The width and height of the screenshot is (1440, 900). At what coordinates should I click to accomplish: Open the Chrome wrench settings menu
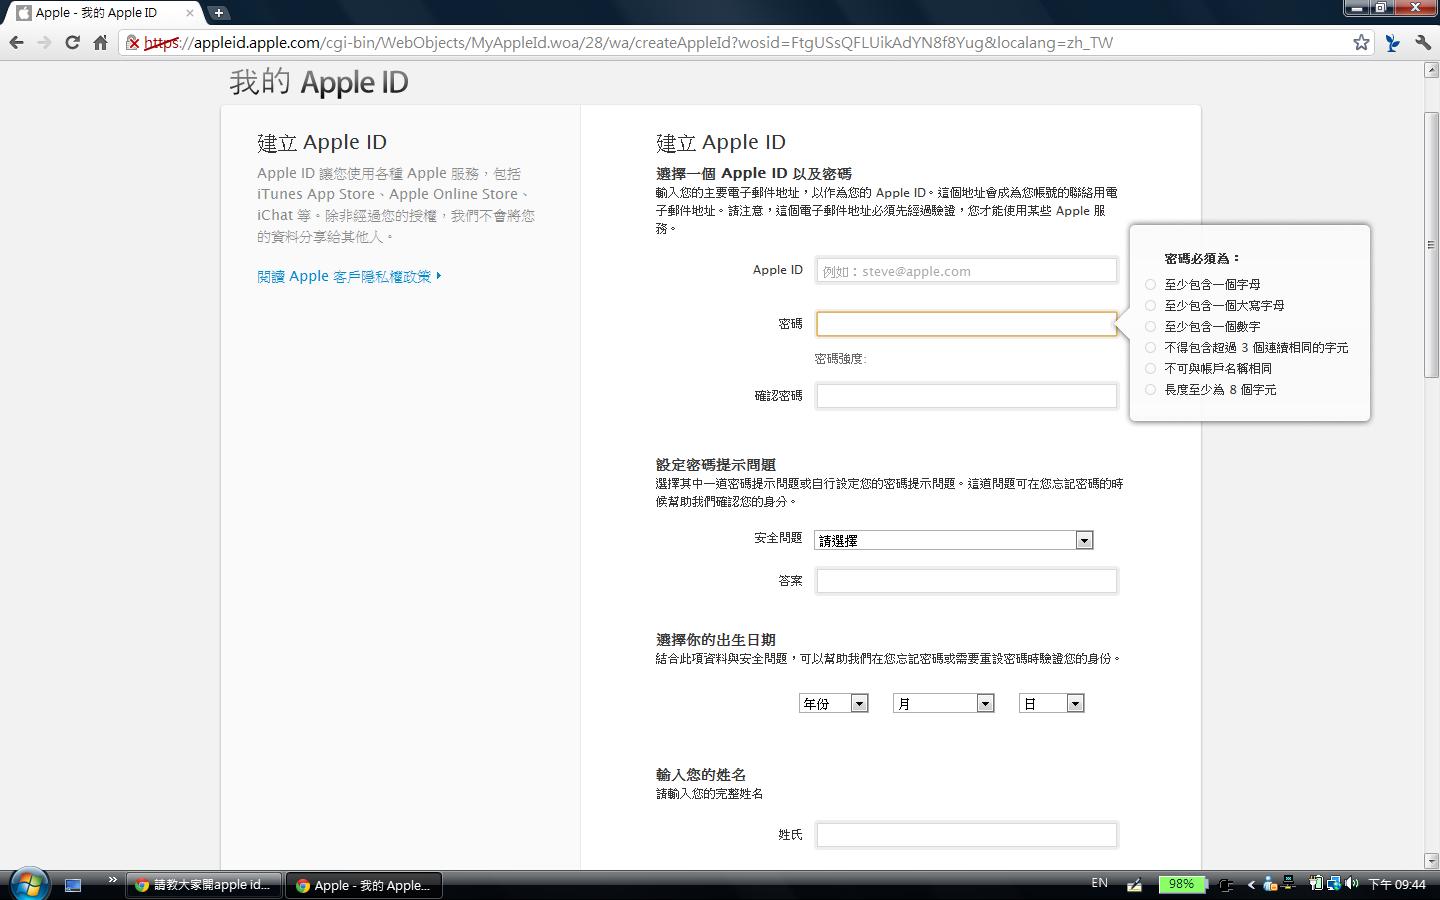point(1423,42)
